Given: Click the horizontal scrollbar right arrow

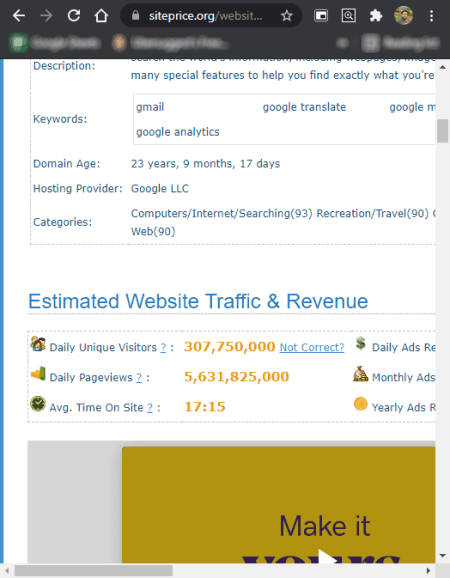Looking at the screenshot, I should (x=428, y=571).
